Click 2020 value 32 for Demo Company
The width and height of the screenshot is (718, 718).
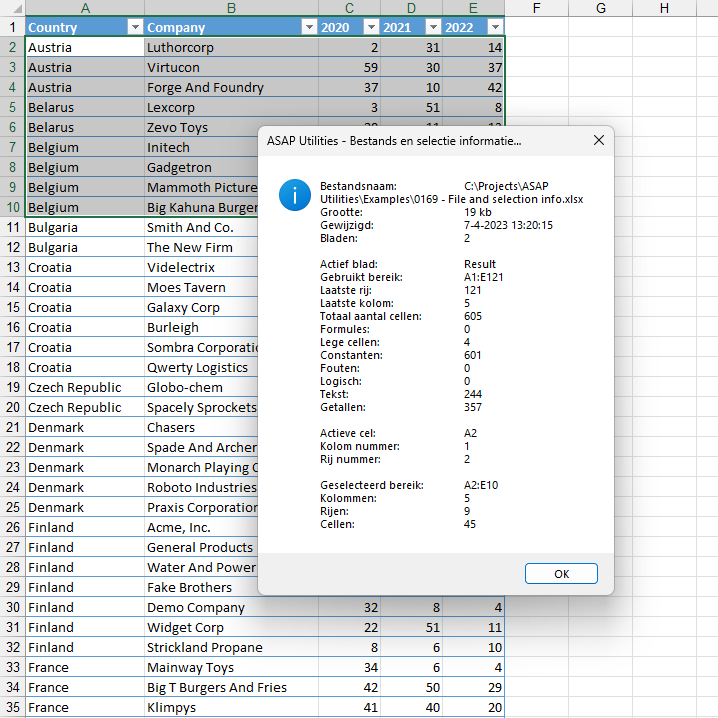(349, 607)
